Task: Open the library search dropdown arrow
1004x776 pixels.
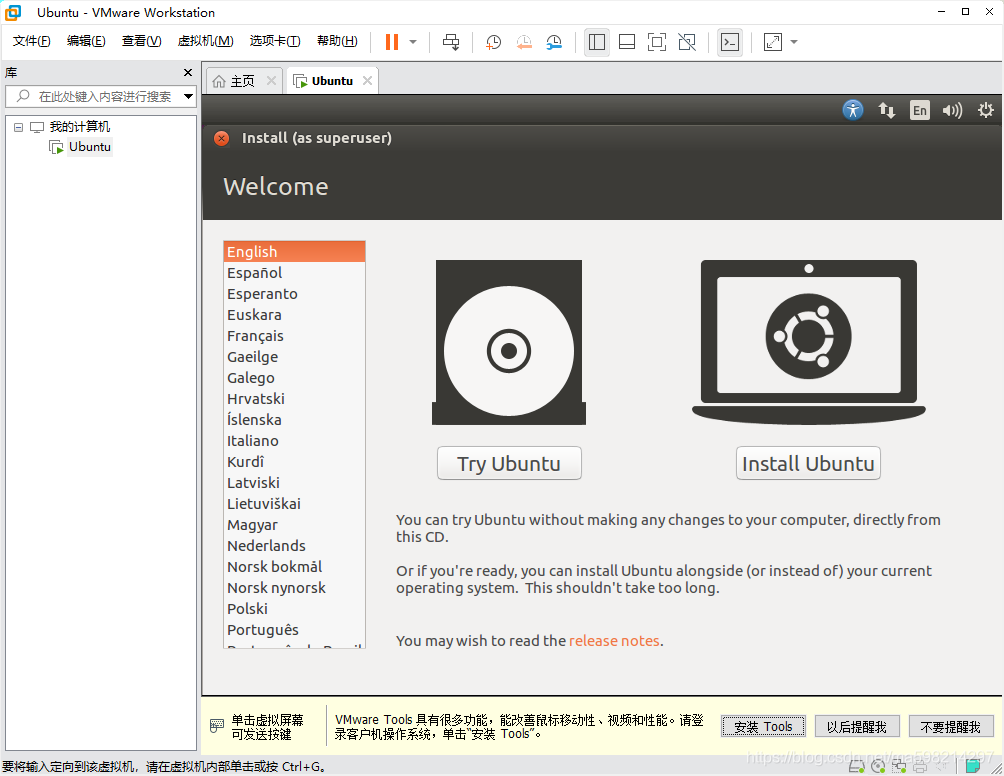Action: pos(188,97)
